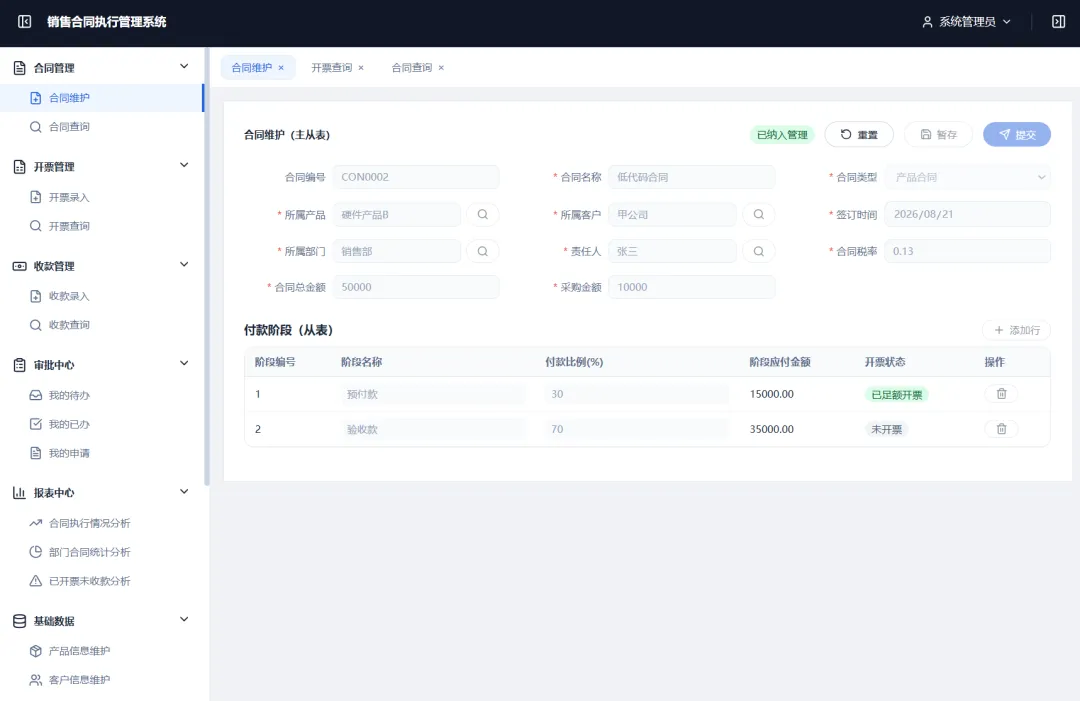
Task: Open 我的待办 in the sidebar
Action: click(x=102, y=395)
